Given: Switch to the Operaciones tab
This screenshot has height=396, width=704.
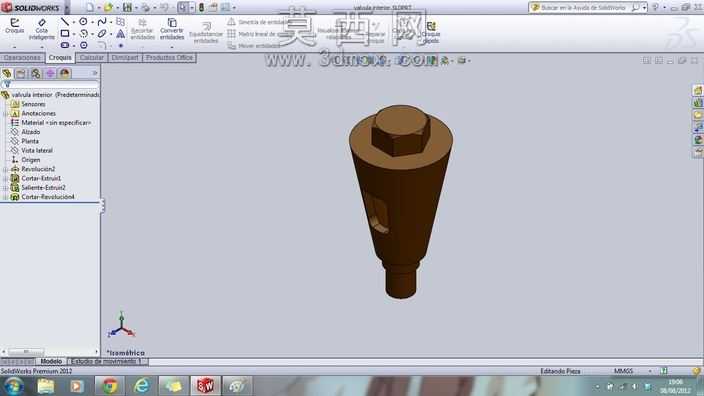Looking at the screenshot, I should [x=22, y=57].
